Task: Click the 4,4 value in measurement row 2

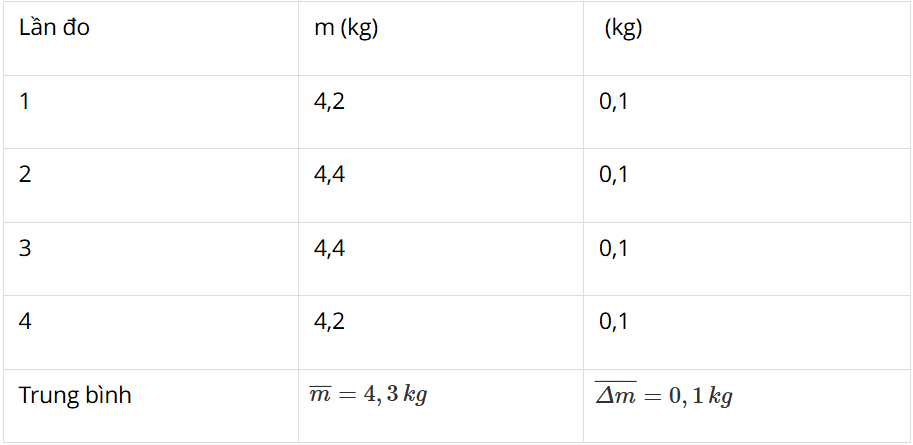Action: point(329,175)
